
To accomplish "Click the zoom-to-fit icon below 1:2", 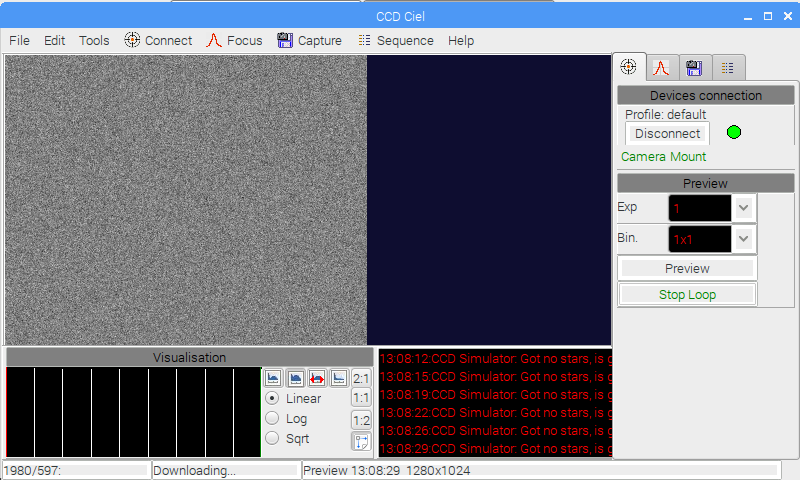I will [x=361, y=441].
